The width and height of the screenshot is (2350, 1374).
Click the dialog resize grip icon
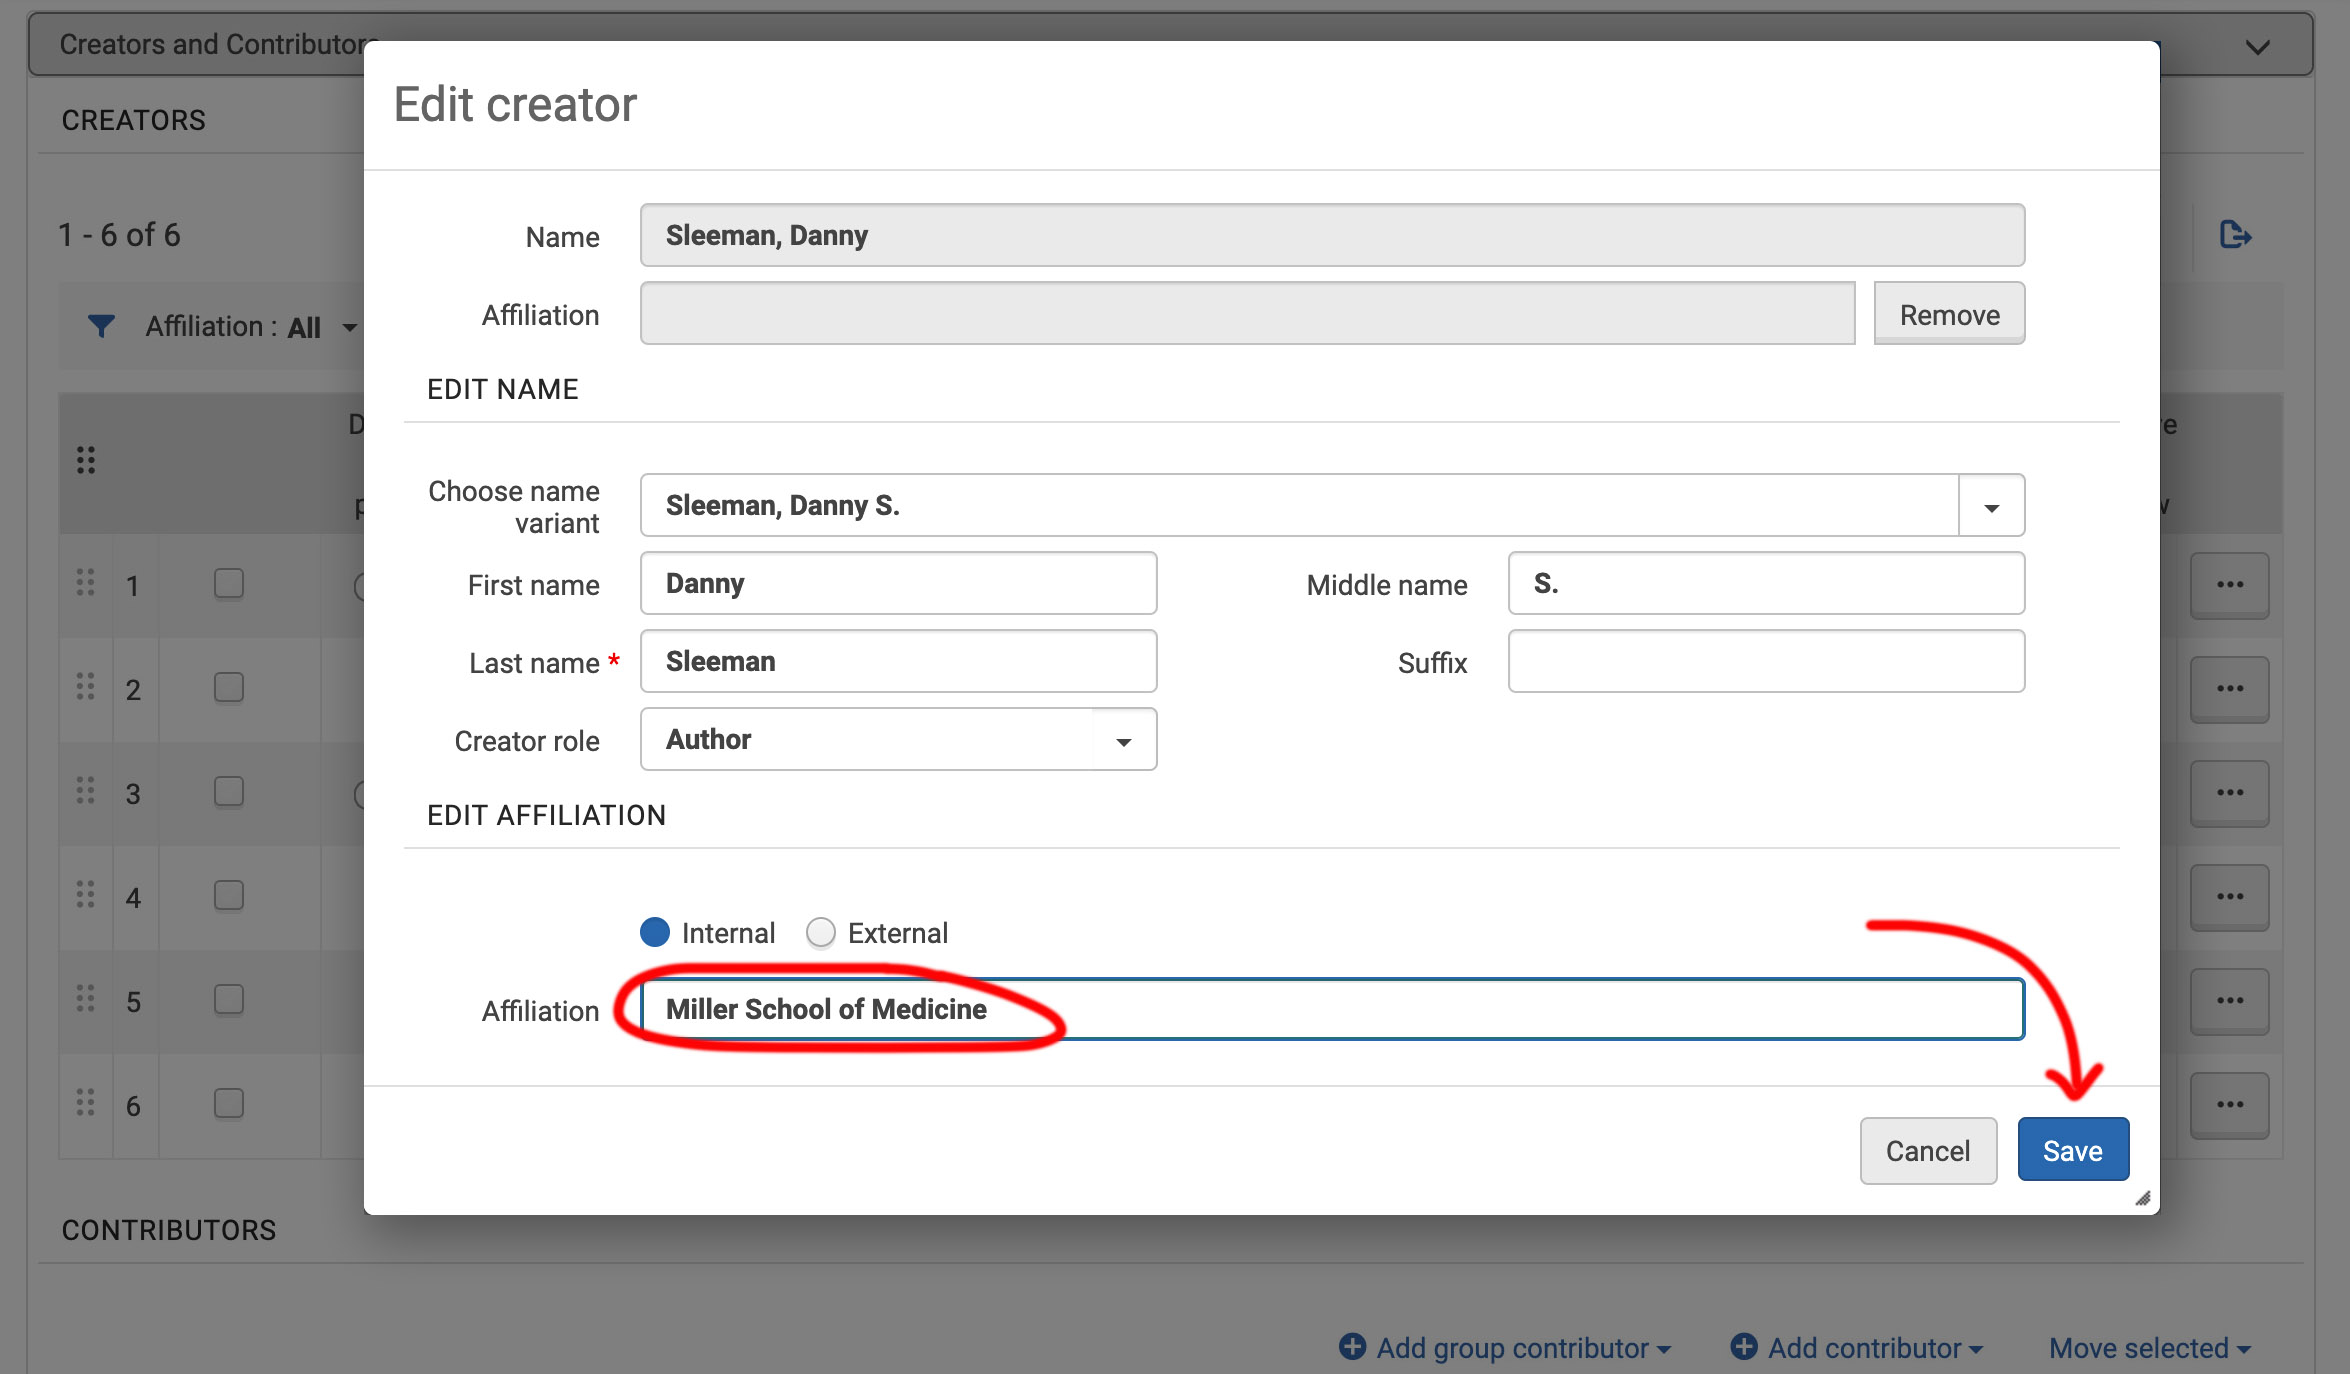click(2143, 1198)
